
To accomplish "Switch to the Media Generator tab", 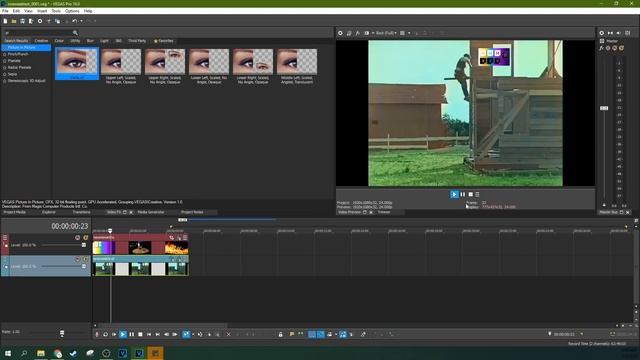I will (151, 212).
